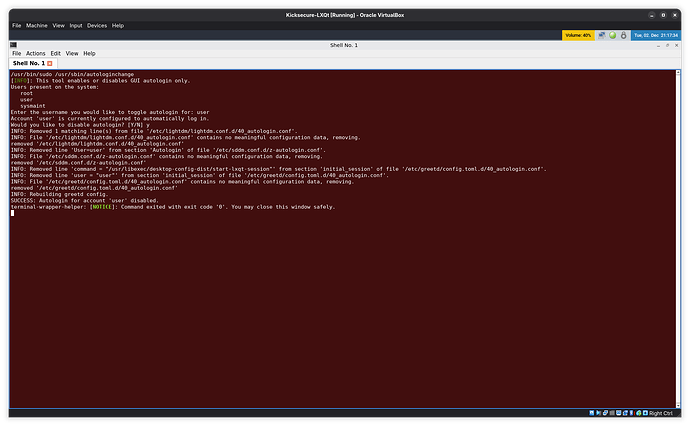Viewport: 690px width, 425px height.
Task: Maximize the Shell No. 1 terminal window
Action: [665, 44]
